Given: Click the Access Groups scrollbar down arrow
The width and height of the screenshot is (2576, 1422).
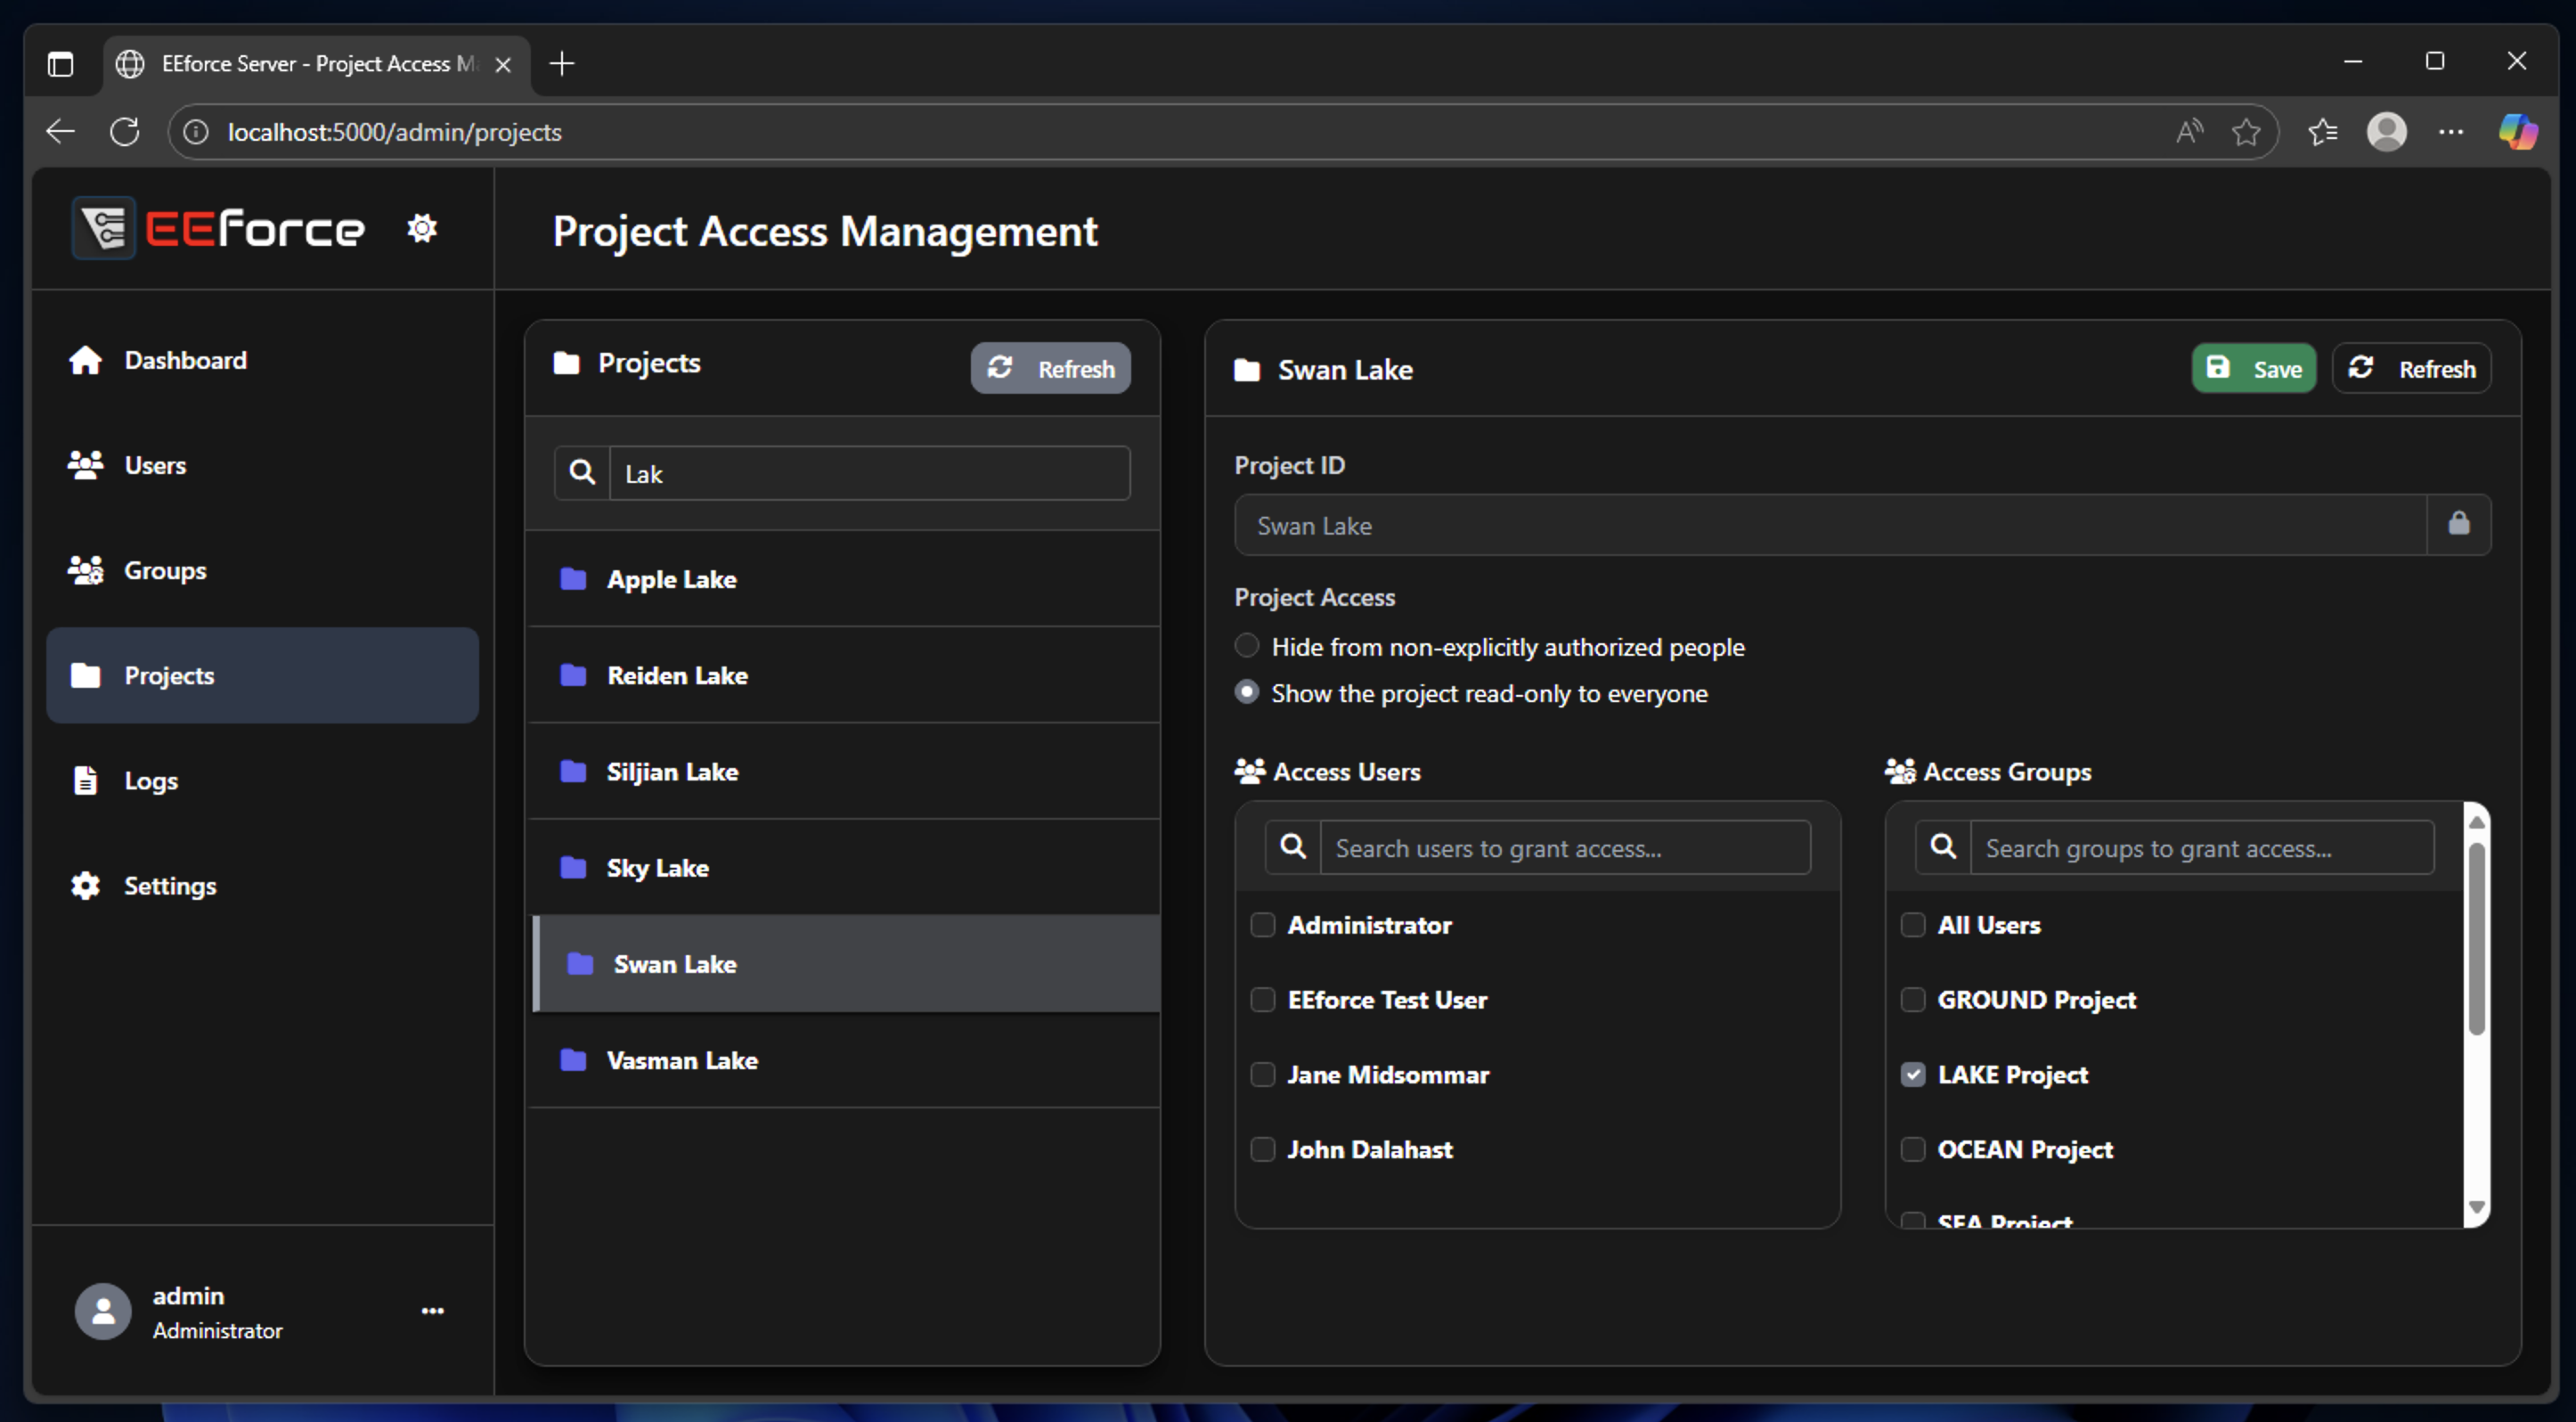Looking at the screenshot, I should pos(2476,1207).
